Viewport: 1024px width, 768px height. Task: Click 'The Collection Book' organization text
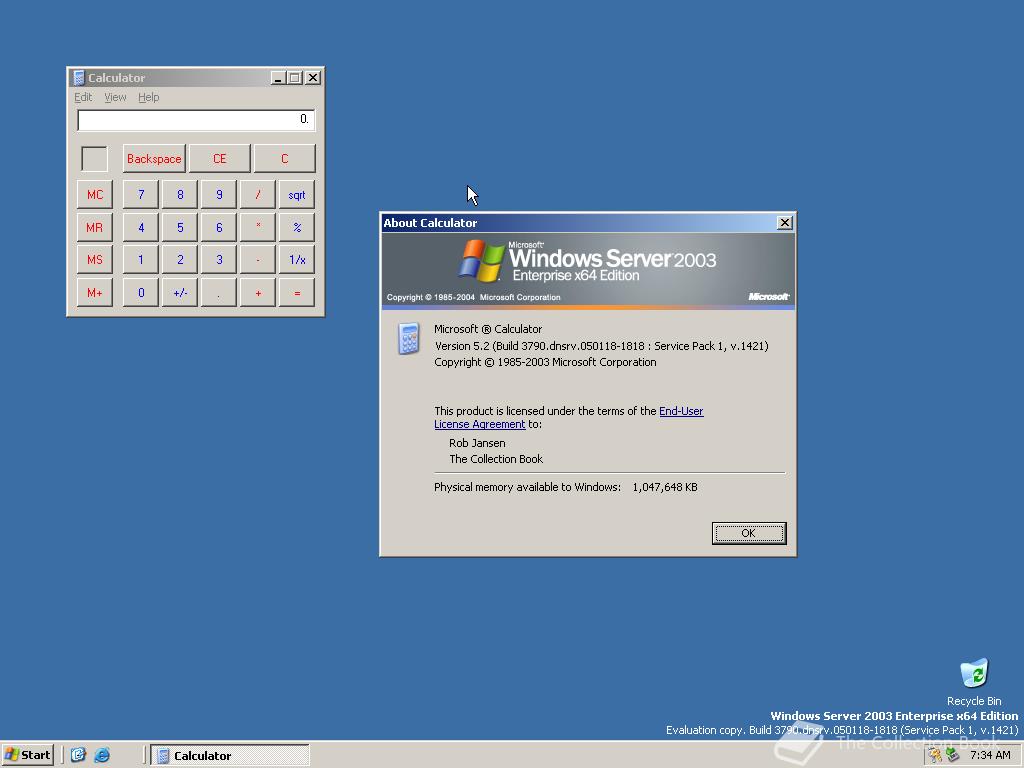(496, 459)
